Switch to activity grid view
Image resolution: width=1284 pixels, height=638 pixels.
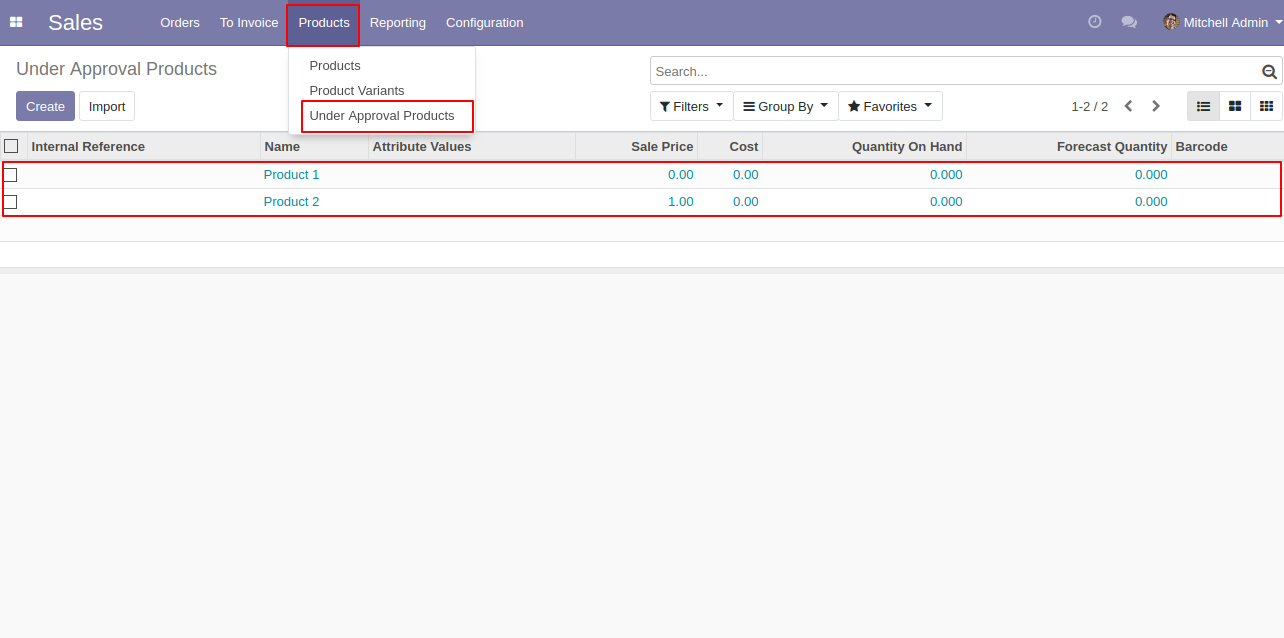pyautogui.click(x=1266, y=106)
